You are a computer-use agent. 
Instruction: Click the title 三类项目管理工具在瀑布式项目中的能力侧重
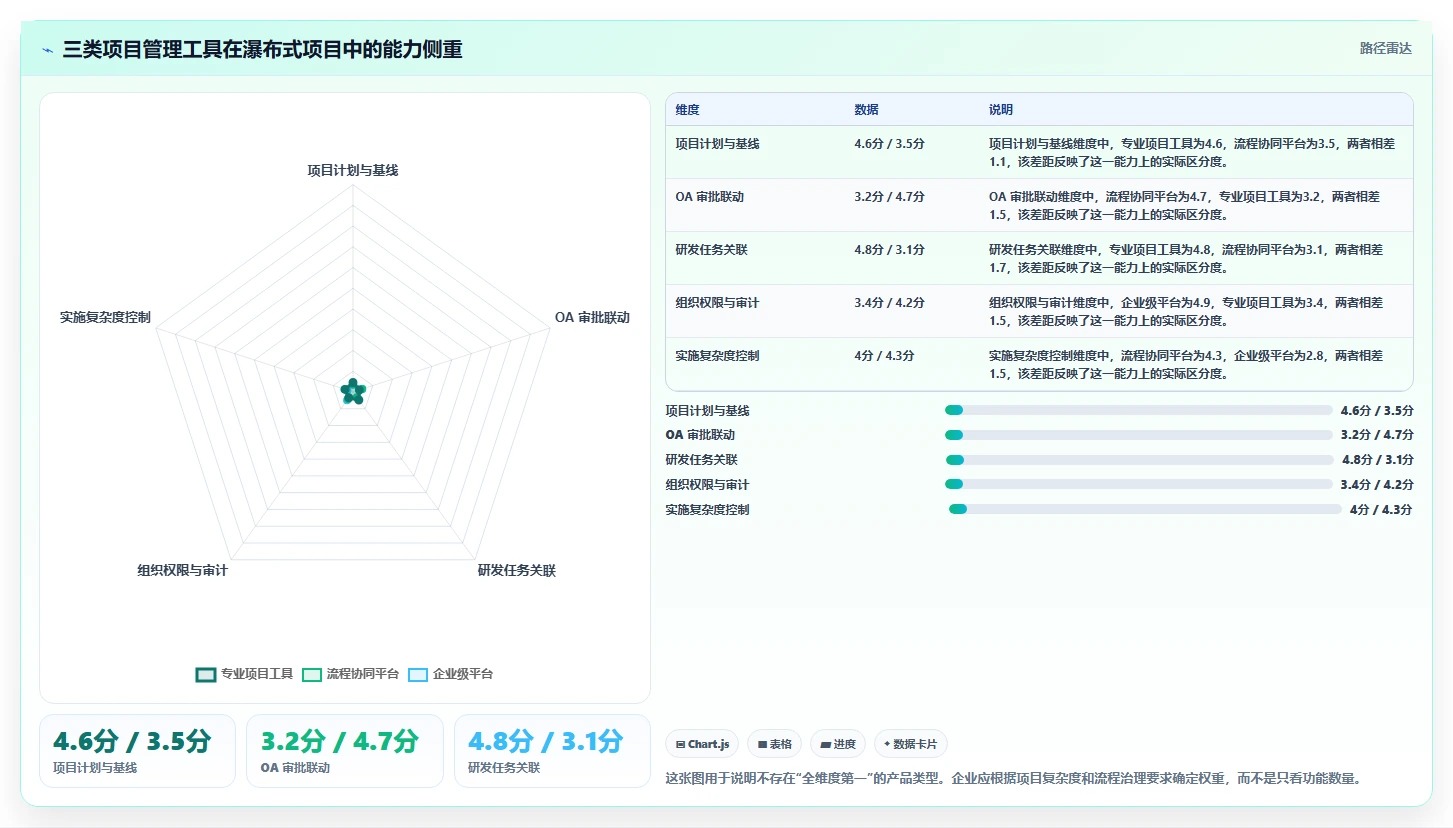pos(262,50)
